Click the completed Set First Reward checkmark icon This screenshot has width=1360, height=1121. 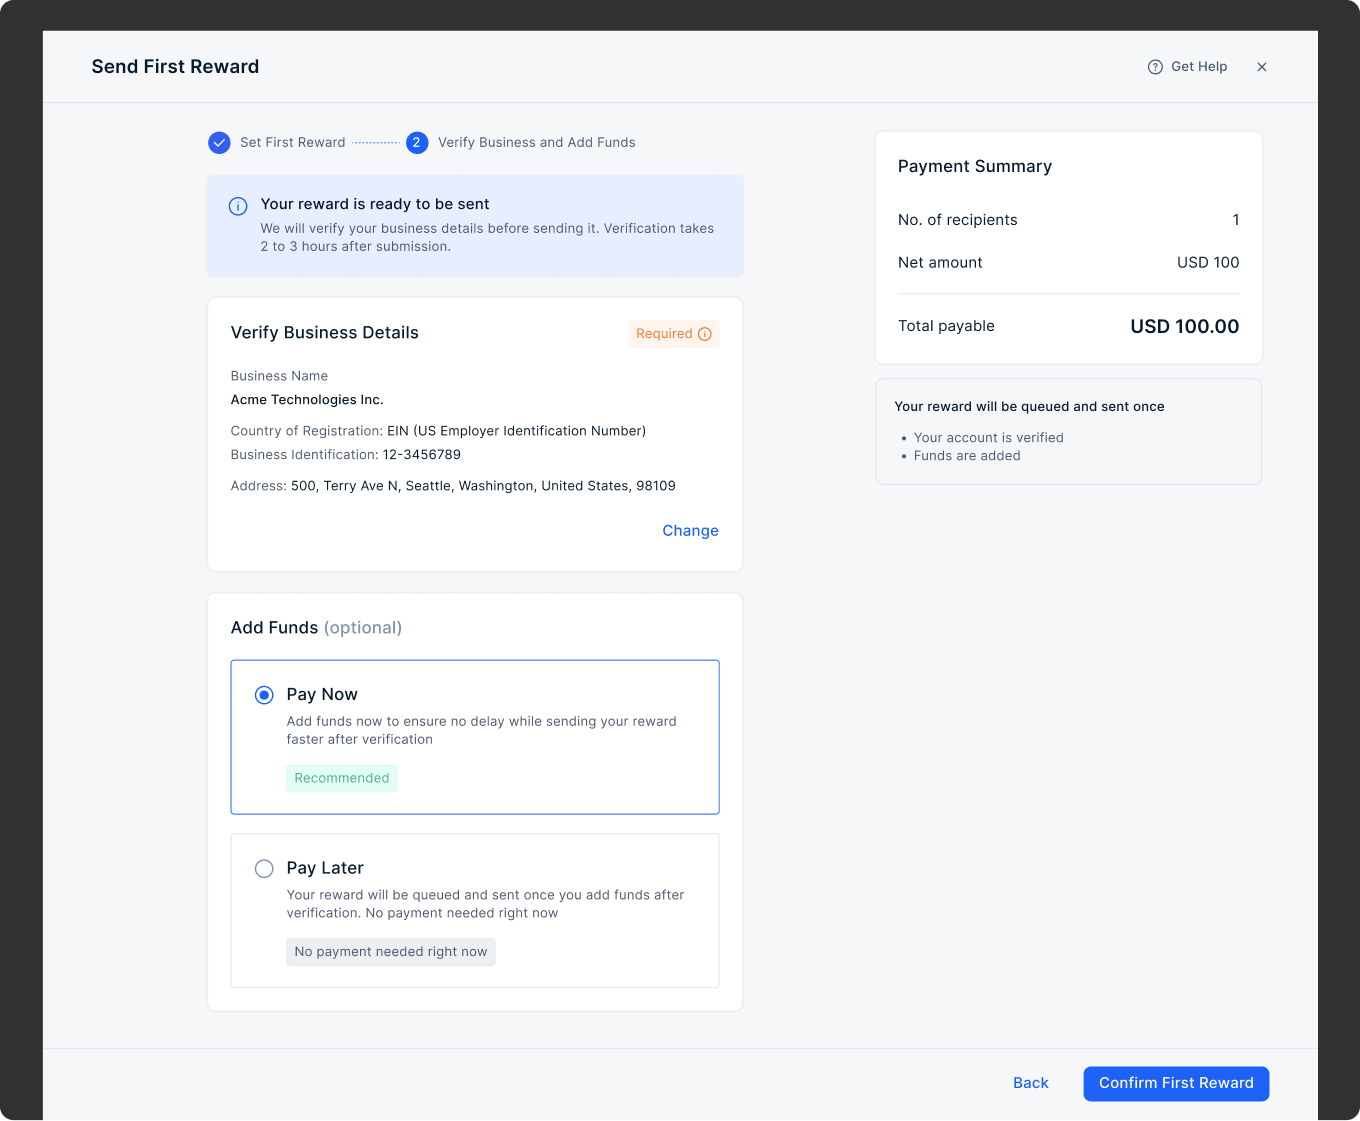tap(219, 143)
